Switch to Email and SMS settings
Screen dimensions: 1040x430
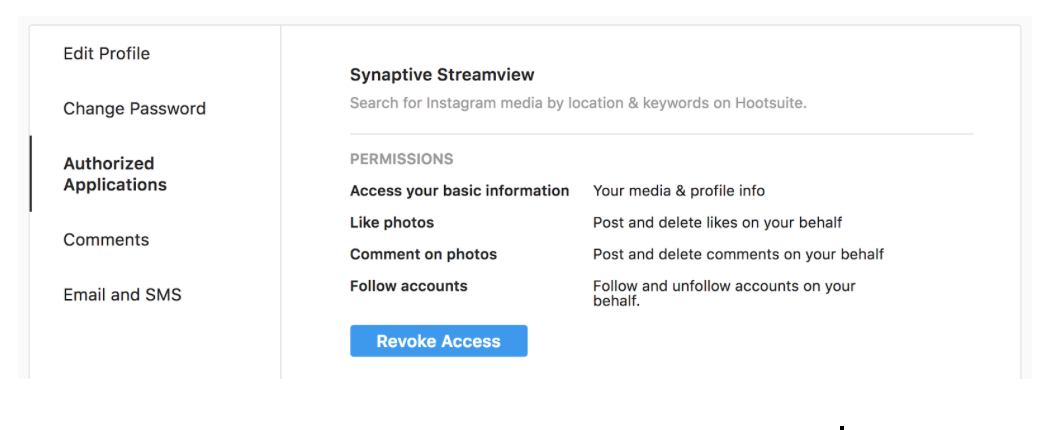click(122, 295)
